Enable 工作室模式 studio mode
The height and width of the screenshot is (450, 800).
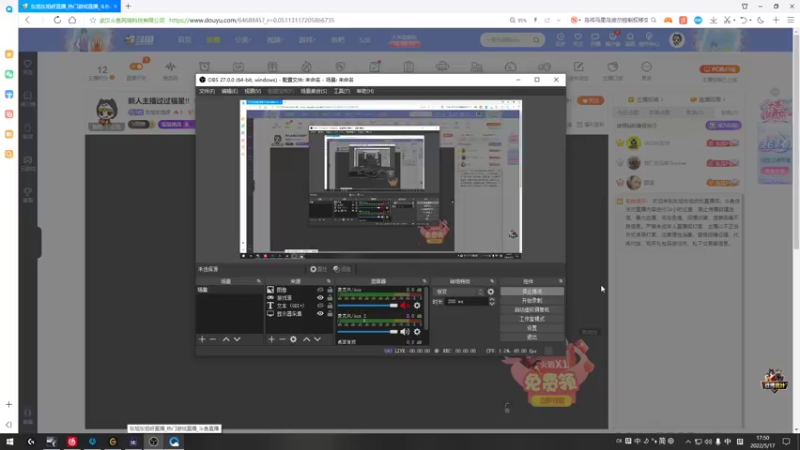pyautogui.click(x=532, y=319)
